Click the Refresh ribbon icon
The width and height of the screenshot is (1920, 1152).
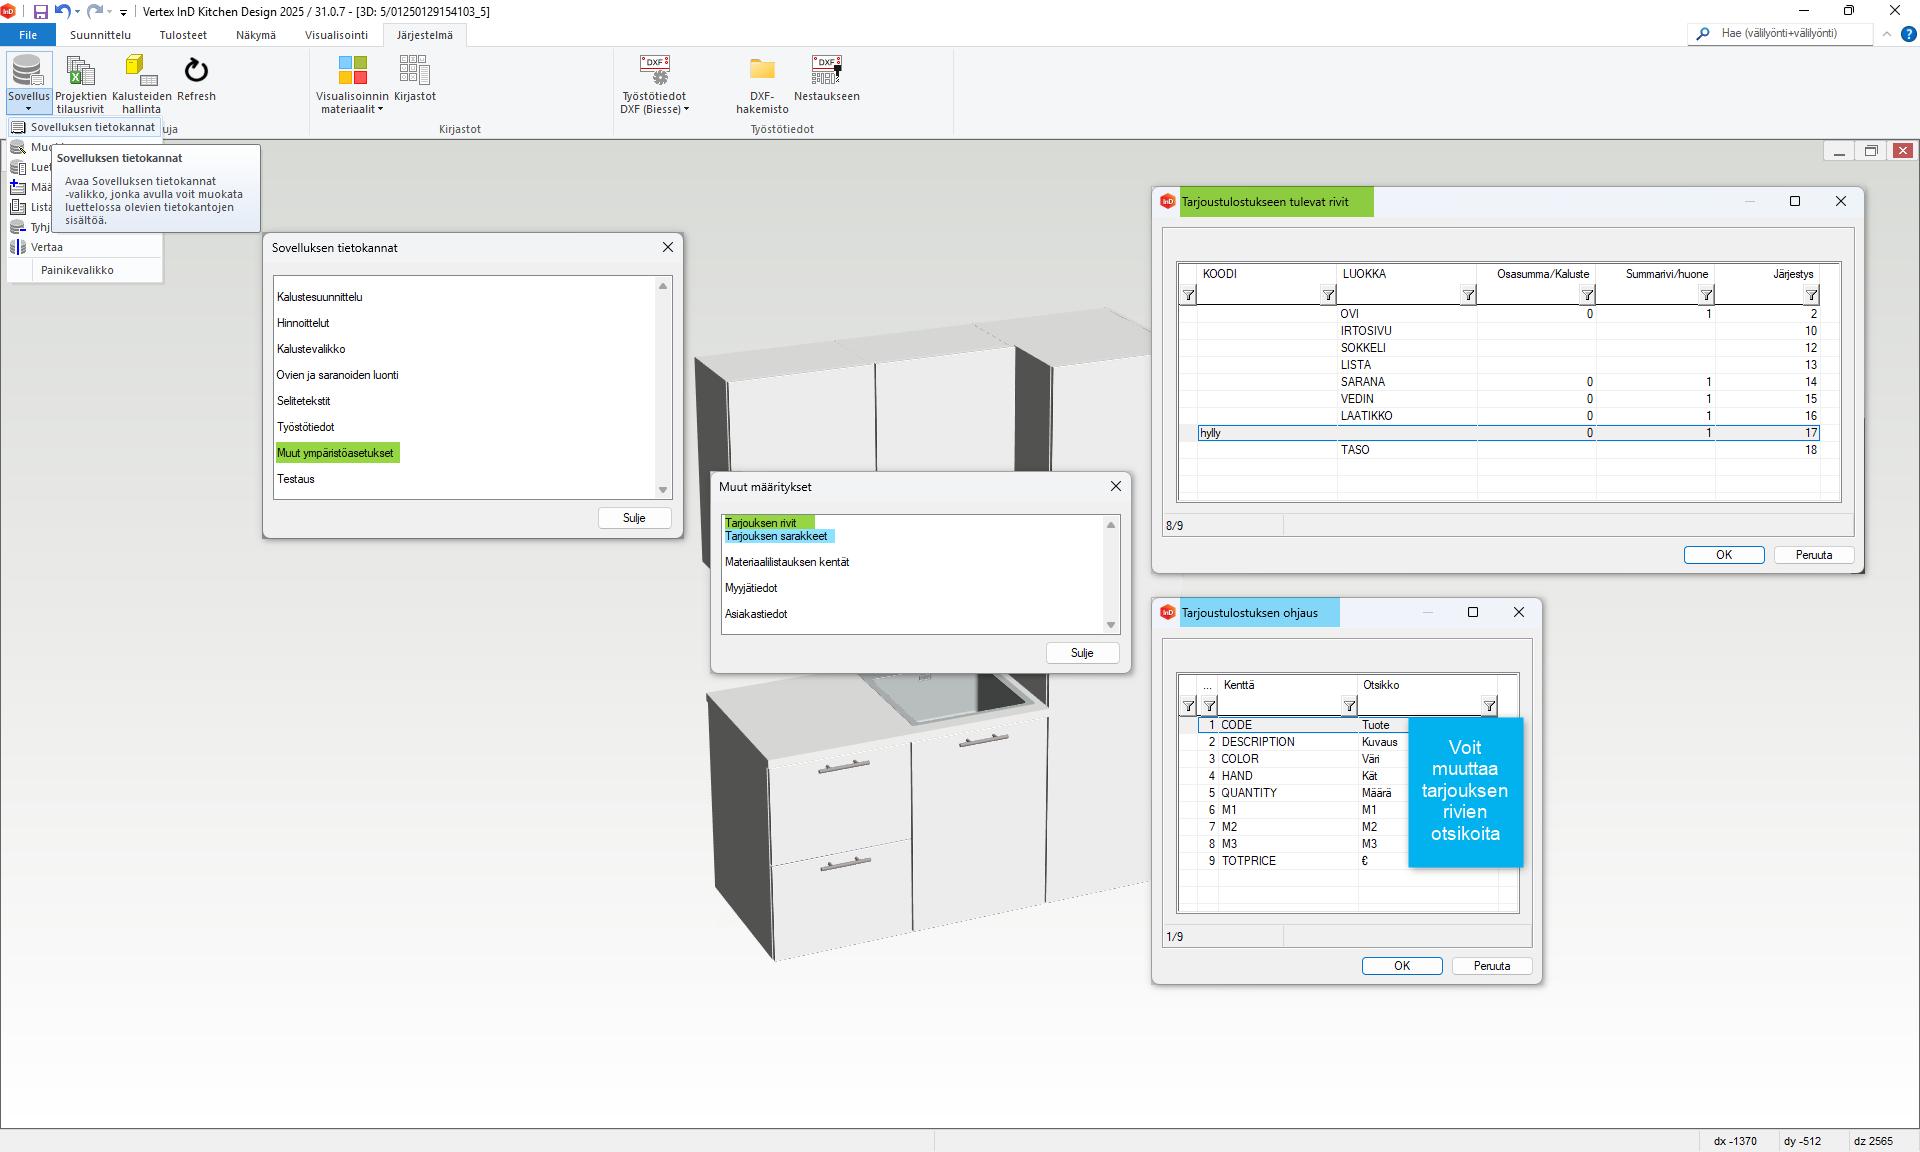coord(196,71)
